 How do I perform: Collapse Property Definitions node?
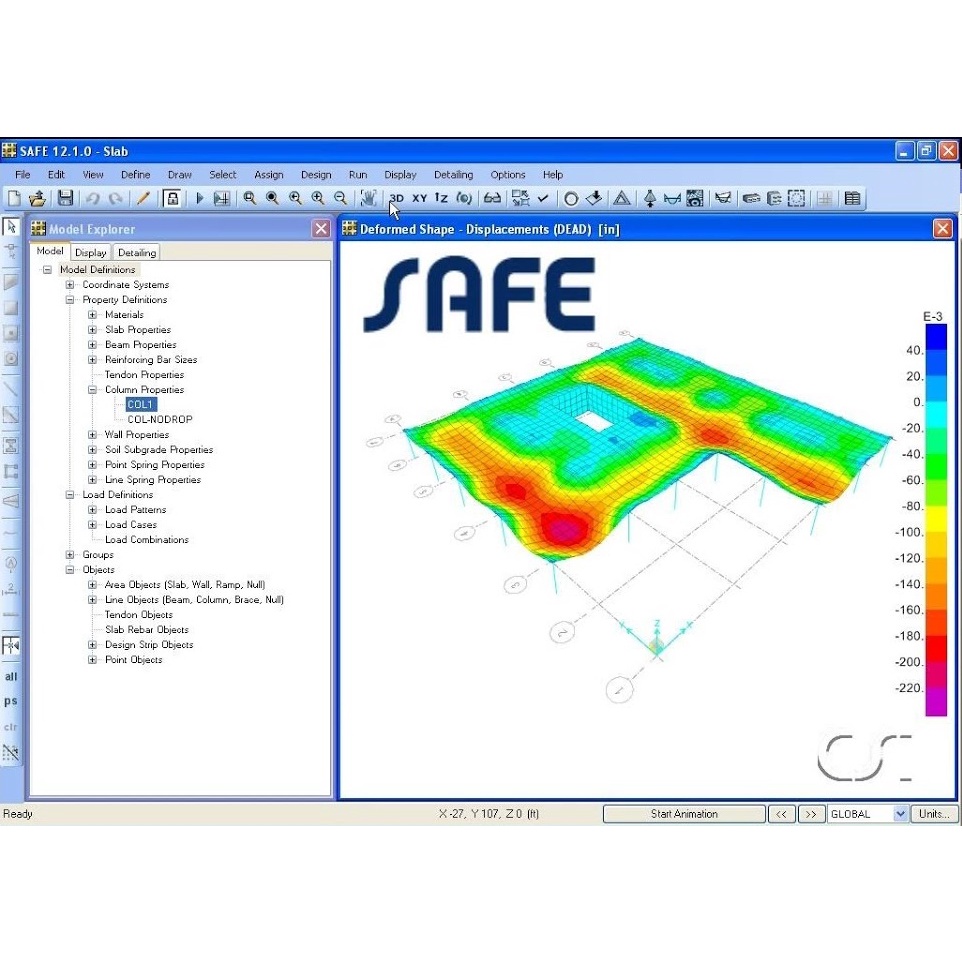(70, 299)
